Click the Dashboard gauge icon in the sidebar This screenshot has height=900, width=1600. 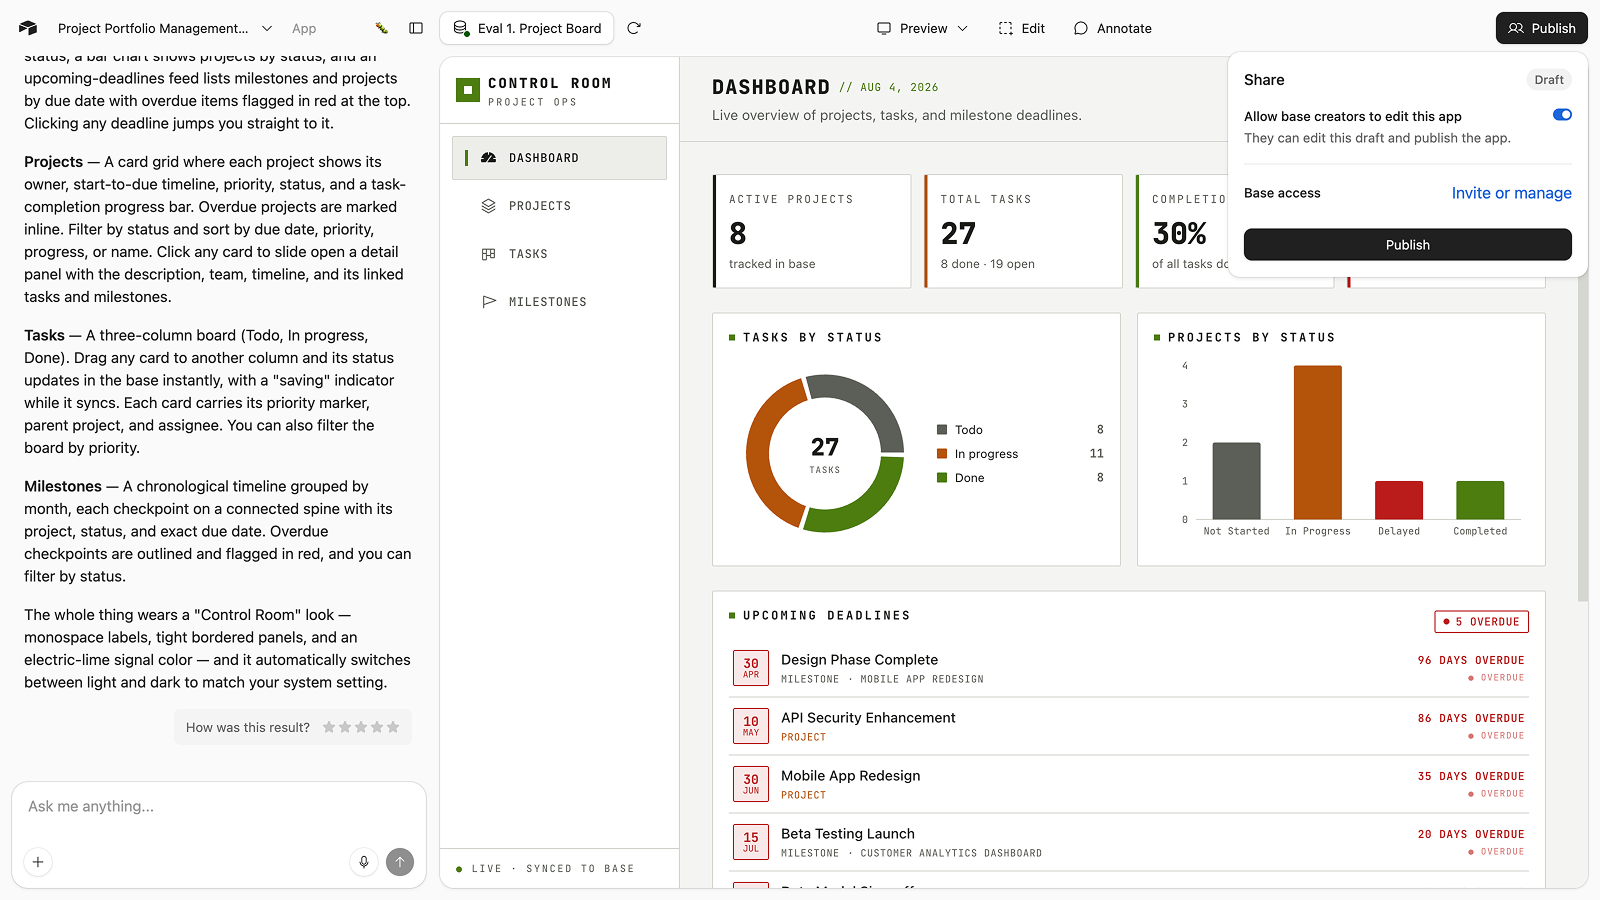[489, 158]
